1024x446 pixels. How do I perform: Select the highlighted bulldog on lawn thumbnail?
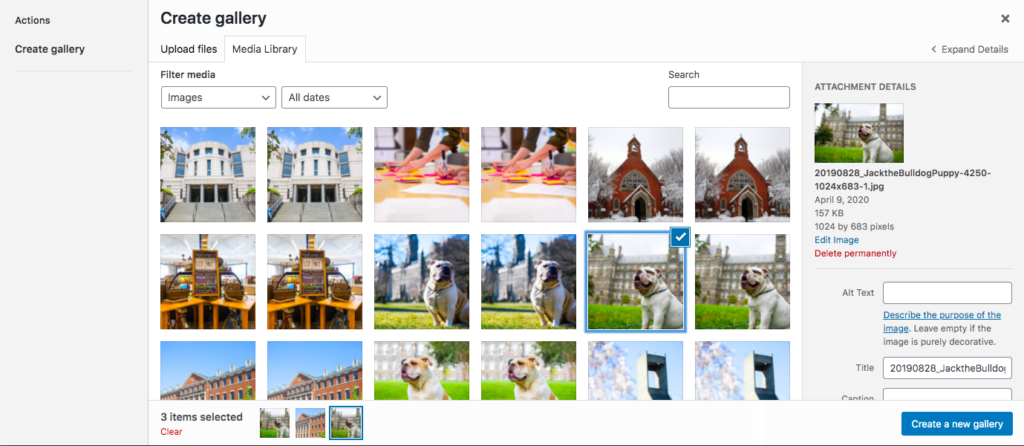click(635, 281)
